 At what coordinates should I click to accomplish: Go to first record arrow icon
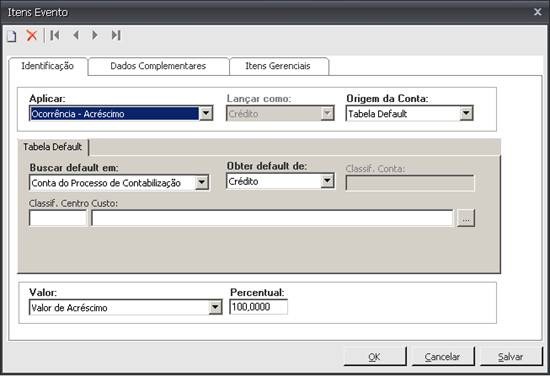click(x=55, y=35)
